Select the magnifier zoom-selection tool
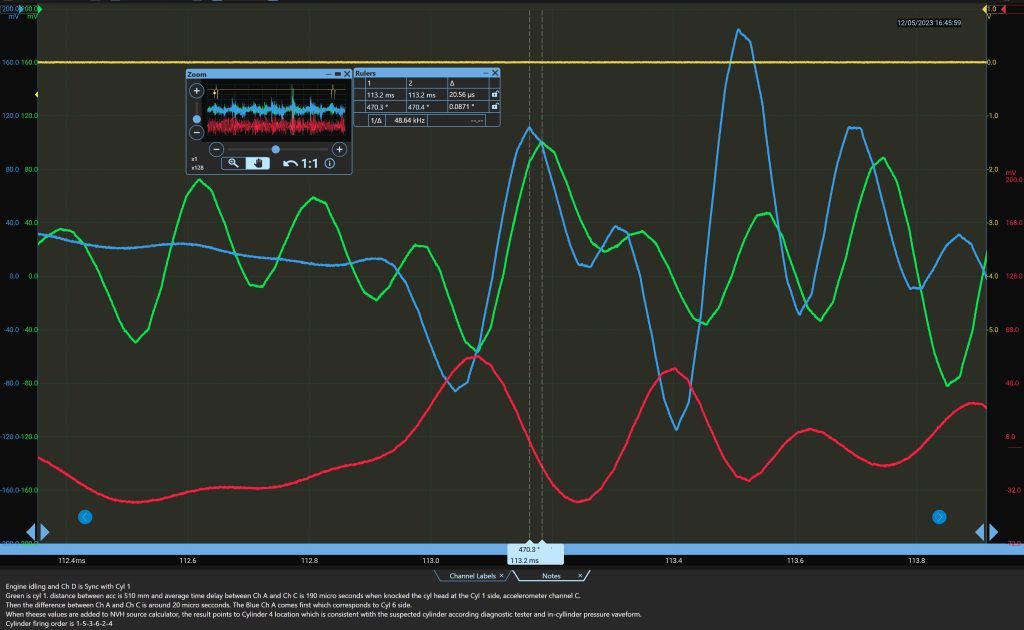 (233, 163)
